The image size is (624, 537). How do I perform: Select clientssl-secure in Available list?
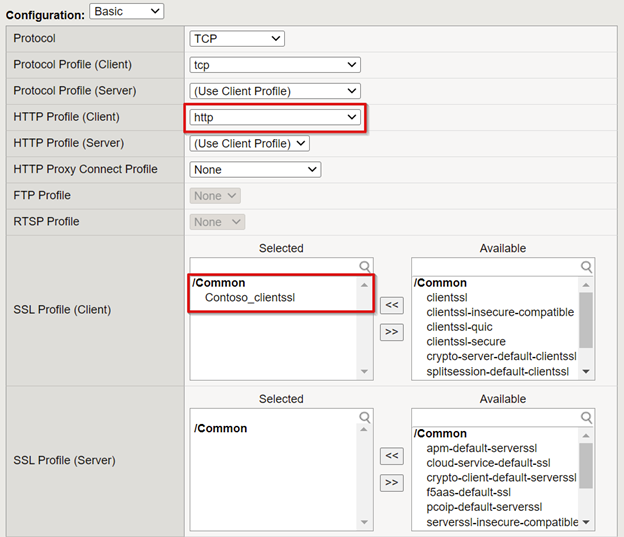tap(466, 342)
